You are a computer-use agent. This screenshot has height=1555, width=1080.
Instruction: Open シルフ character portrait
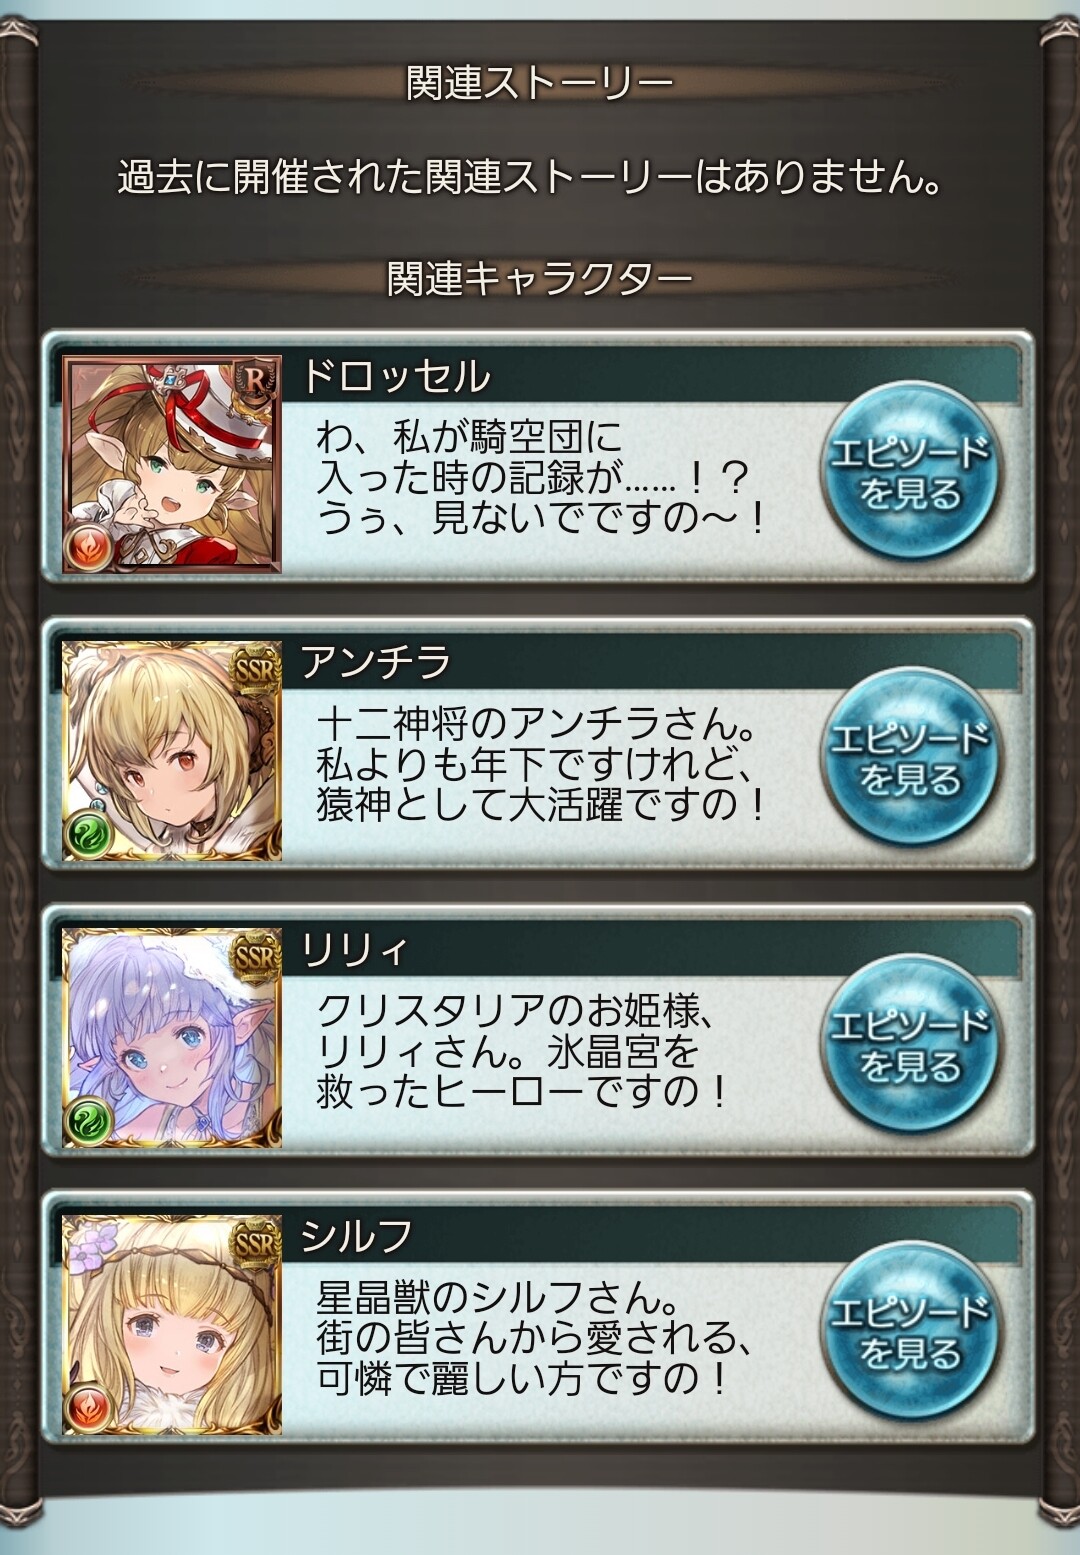click(172, 1324)
